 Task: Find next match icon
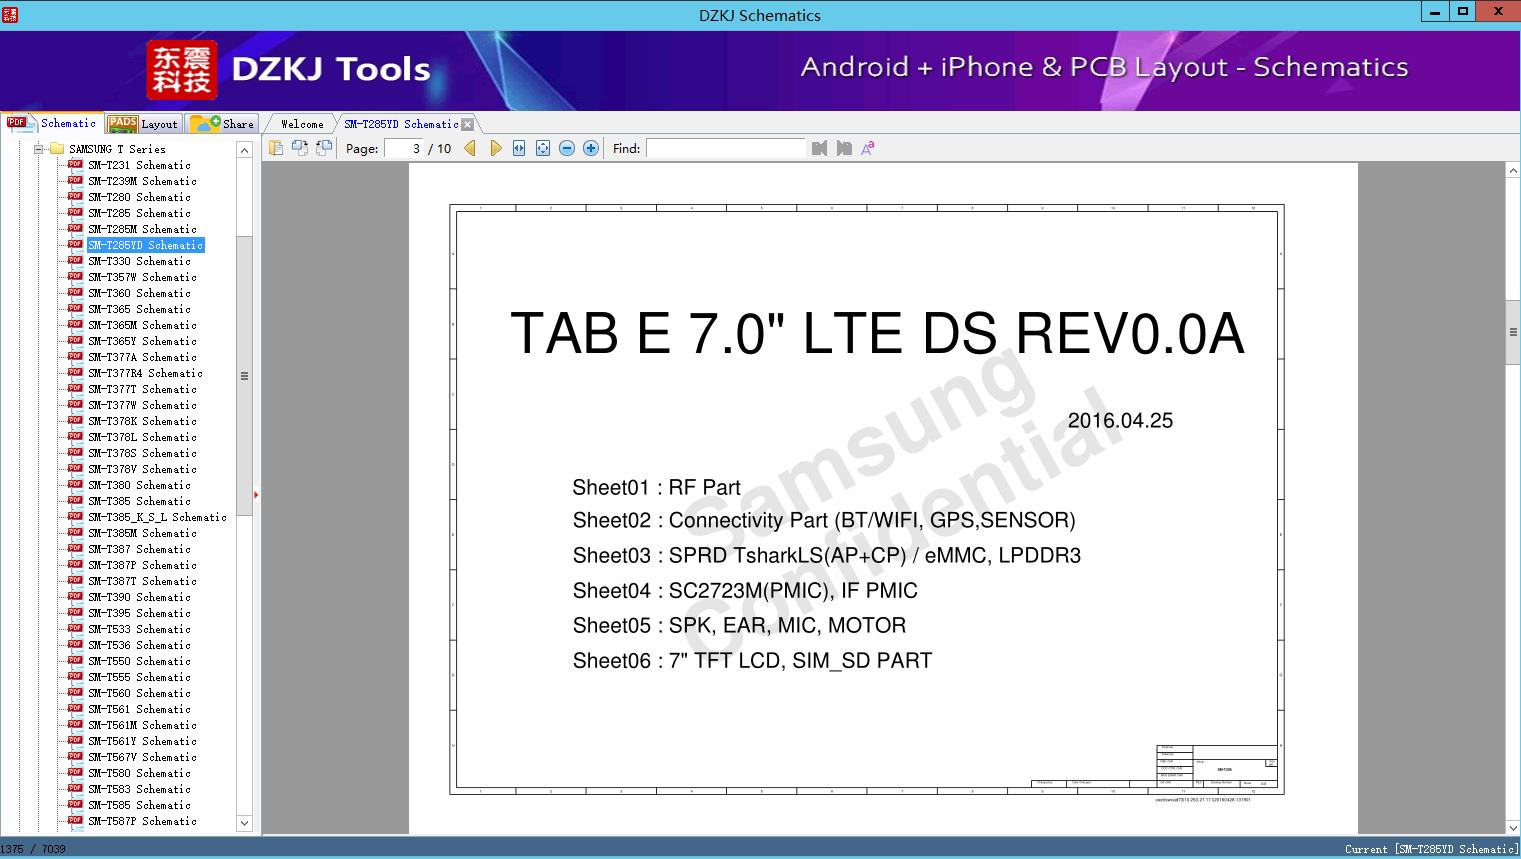click(x=844, y=148)
